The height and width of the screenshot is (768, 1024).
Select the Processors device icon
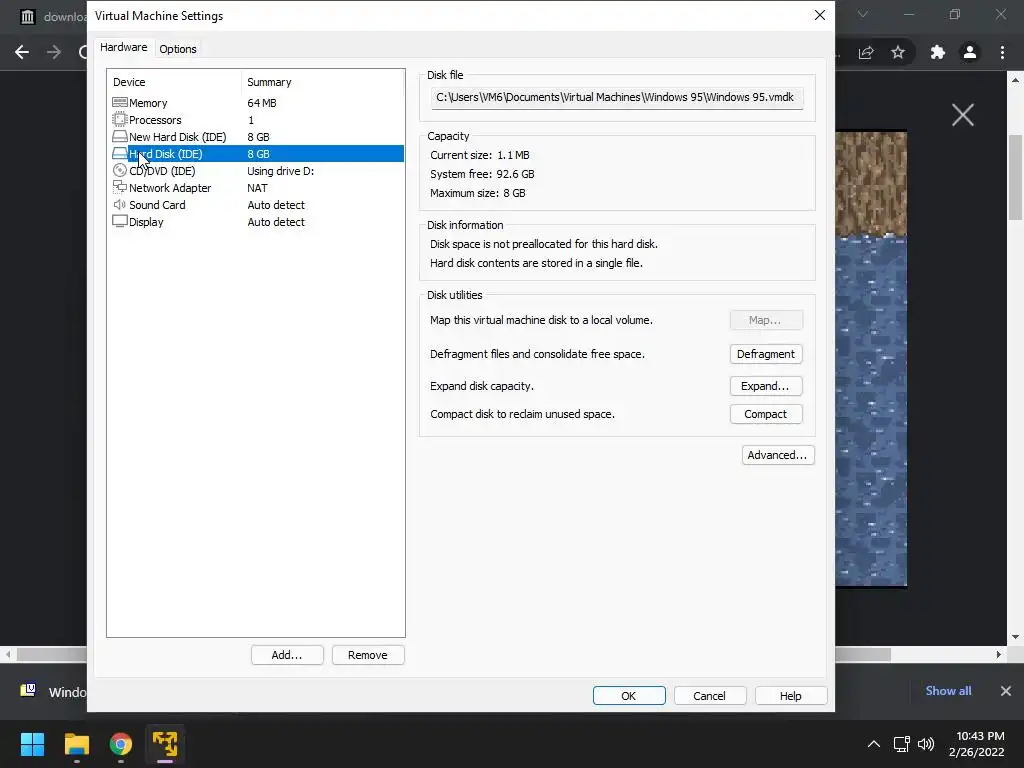pyautogui.click(x=120, y=120)
